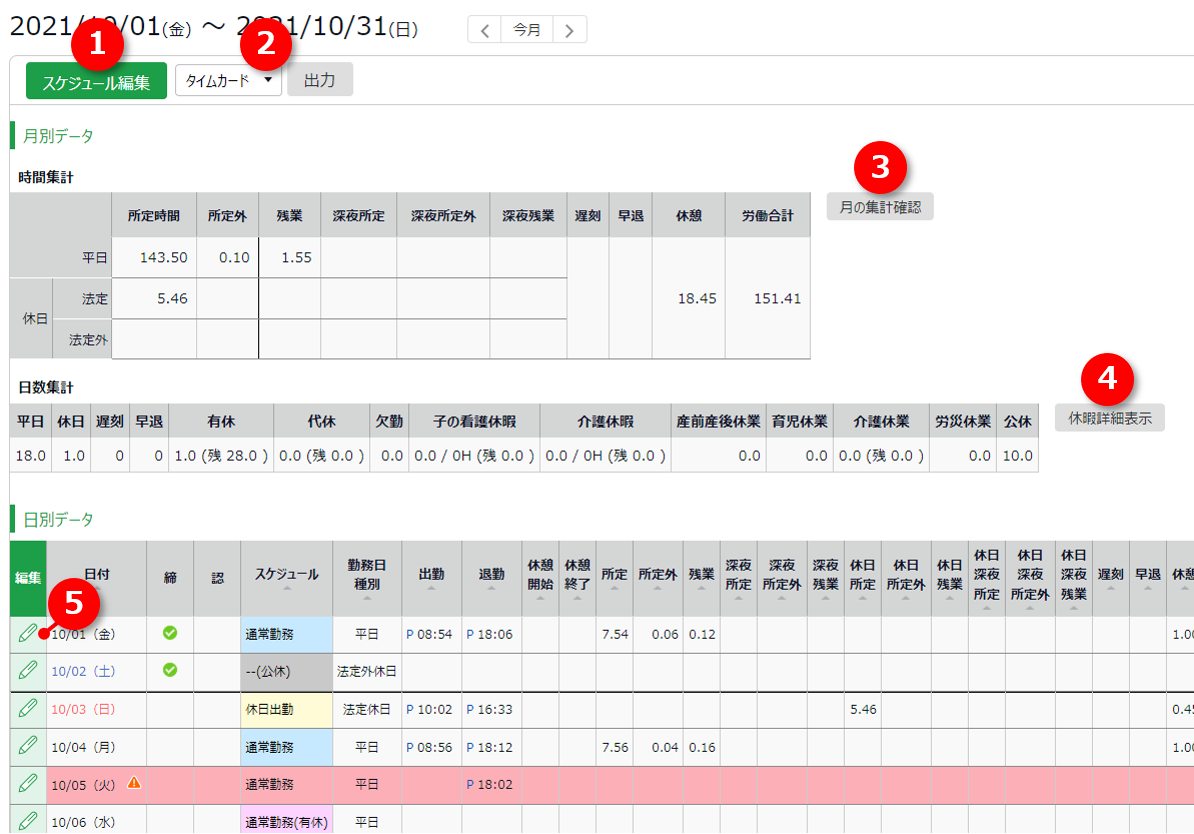The width and height of the screenshot is (1194, 834).
Task: Jump to 今月 current month
Action: 527,30
